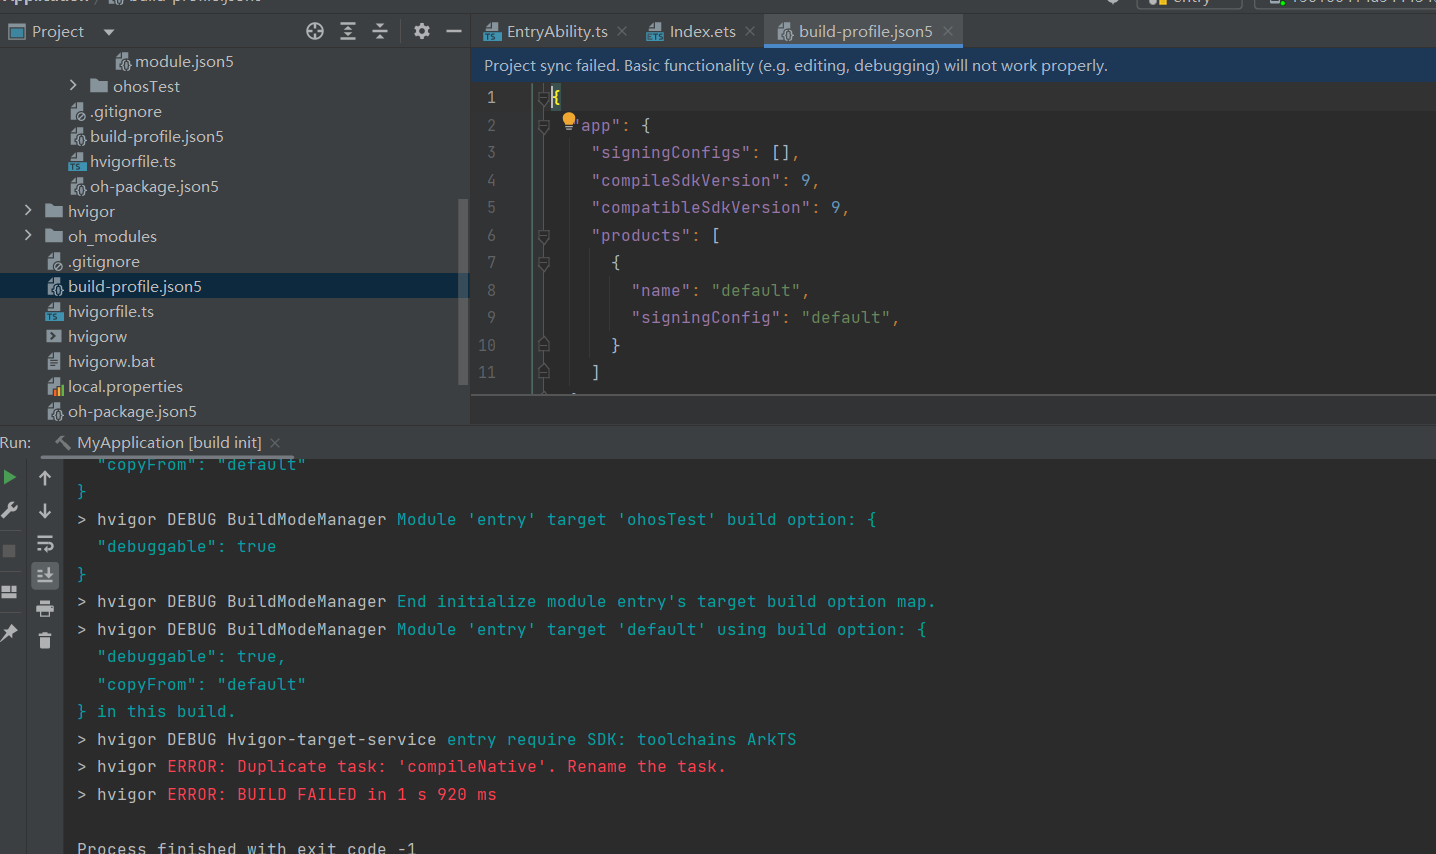Viewport: 1436px width, 854px height.
Task: Click the light bulb intention icon
Action: [569, 121]
